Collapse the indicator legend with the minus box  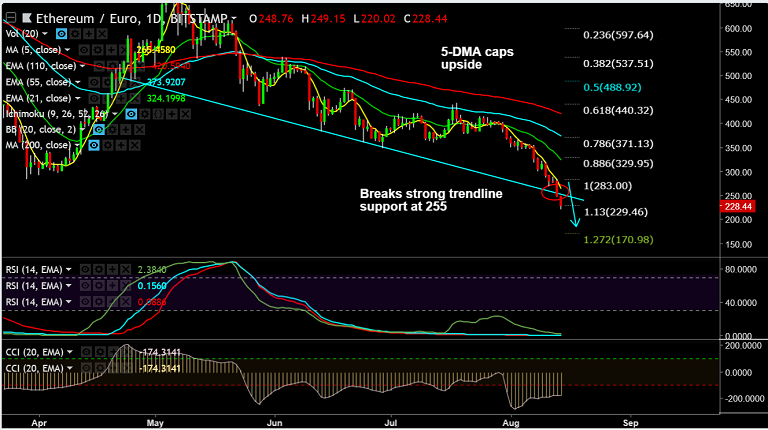pos(10,18)
